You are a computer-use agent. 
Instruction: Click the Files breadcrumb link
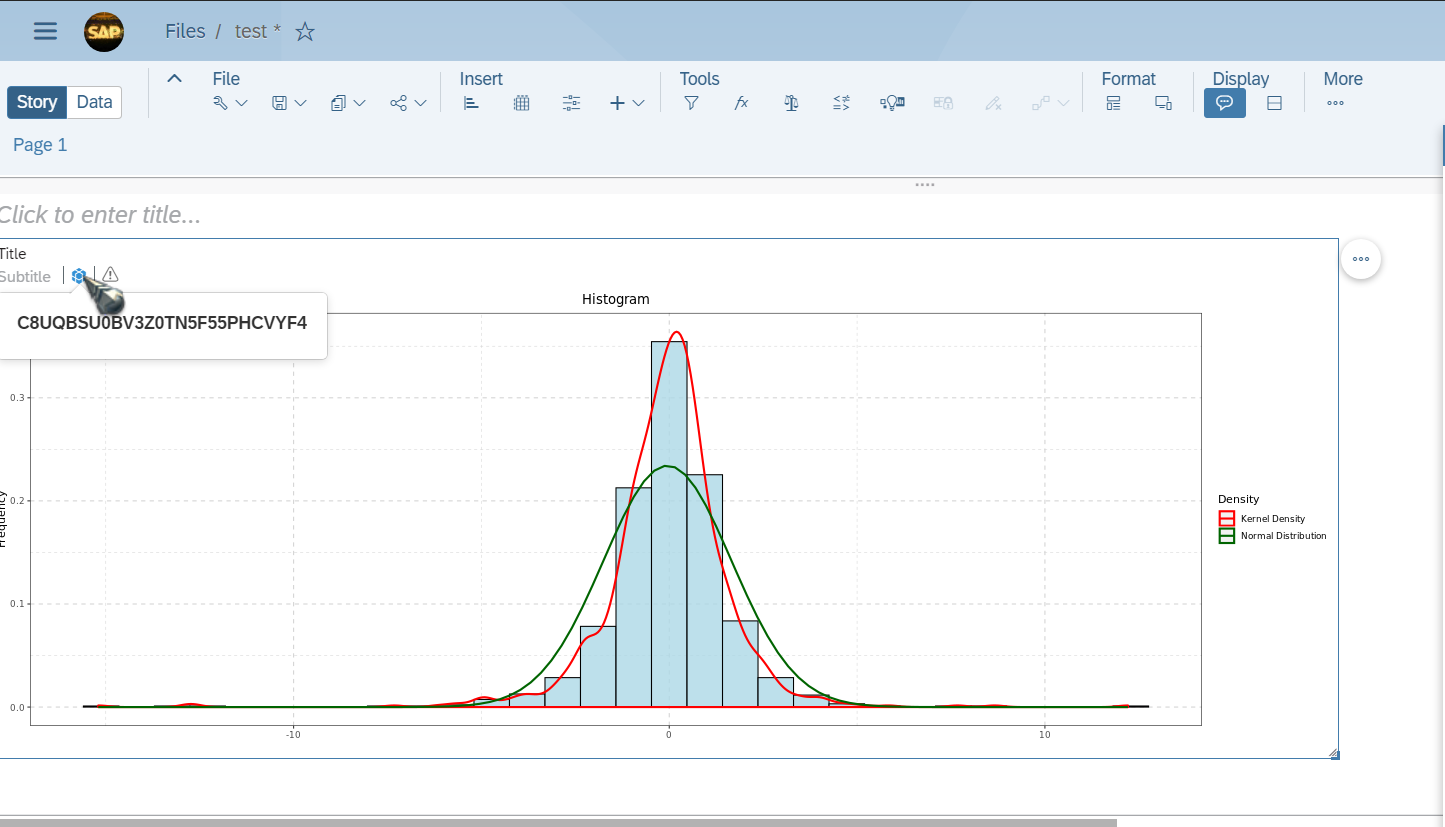tap(185, 31)
